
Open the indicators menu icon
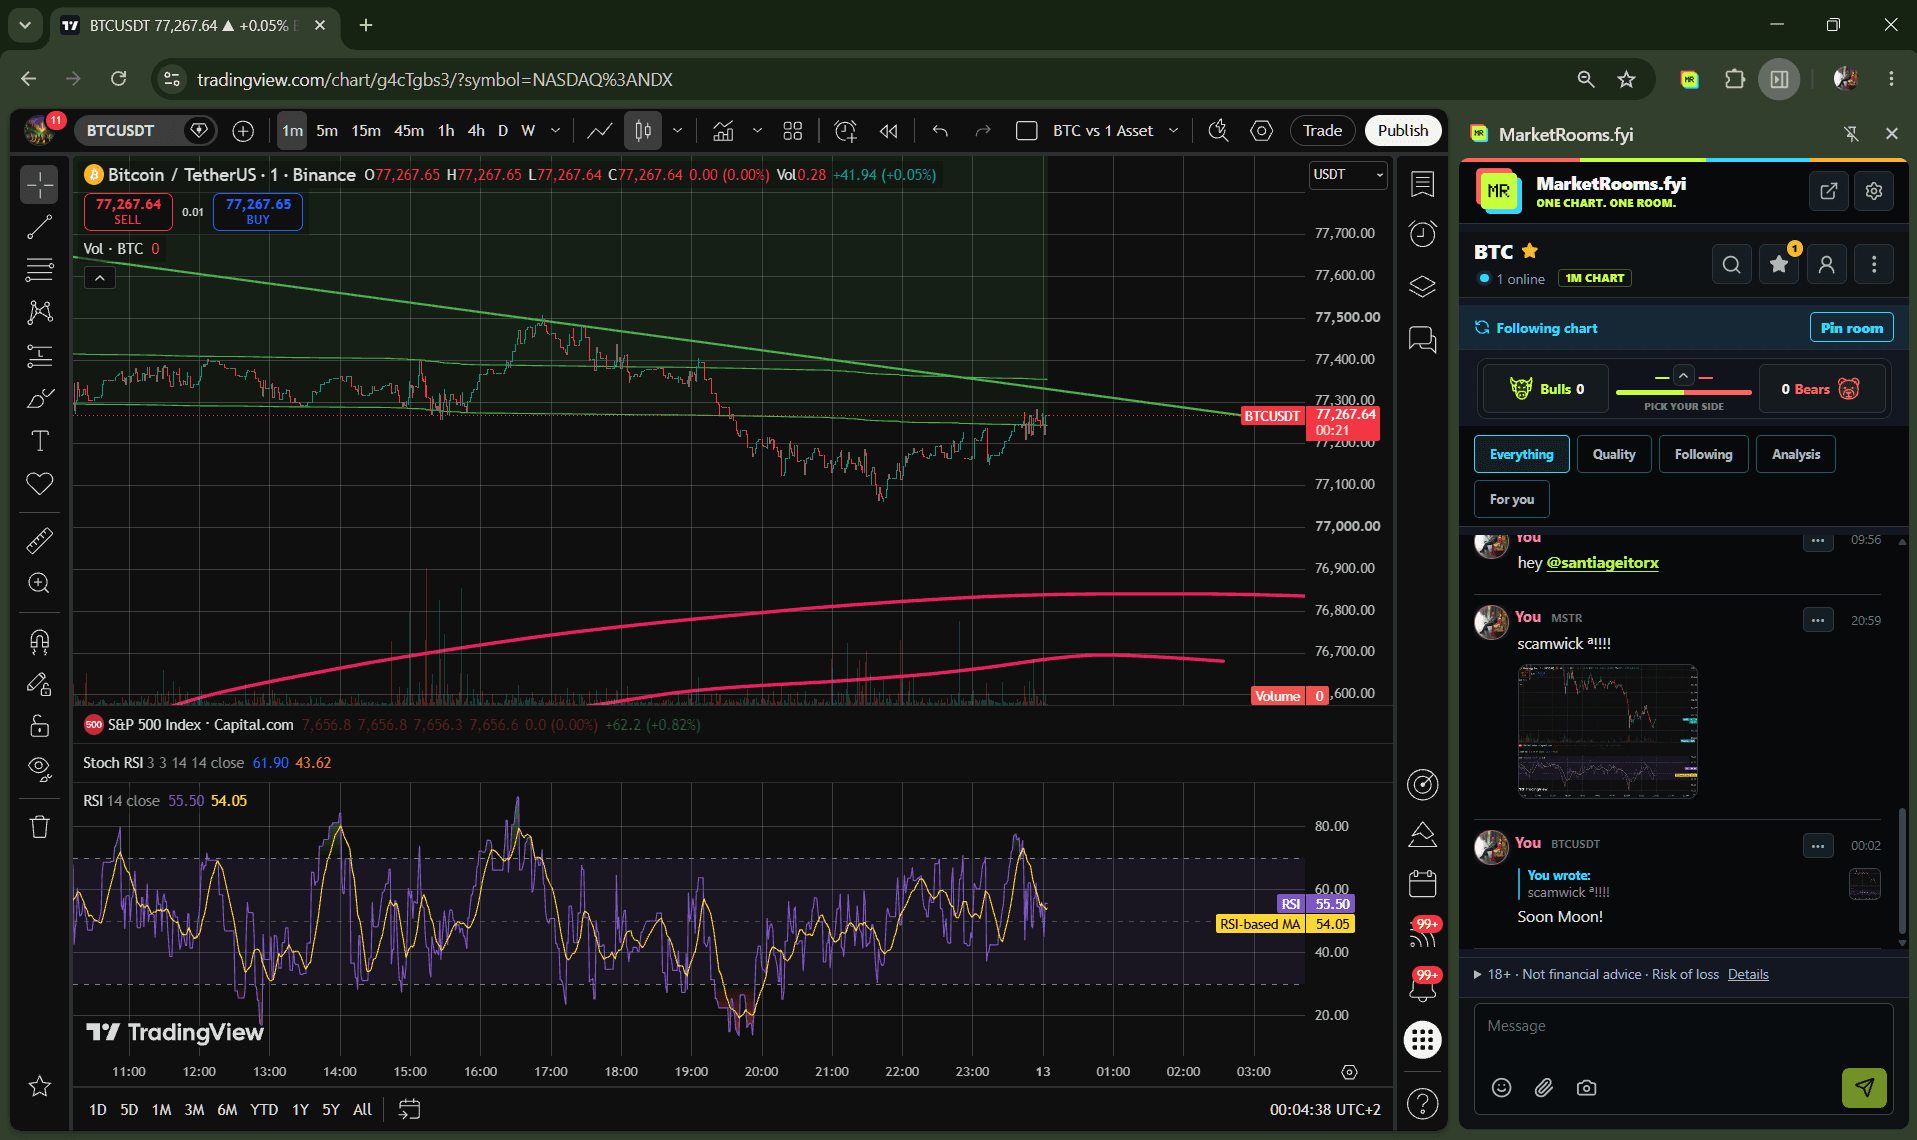(x=723, y=131)
